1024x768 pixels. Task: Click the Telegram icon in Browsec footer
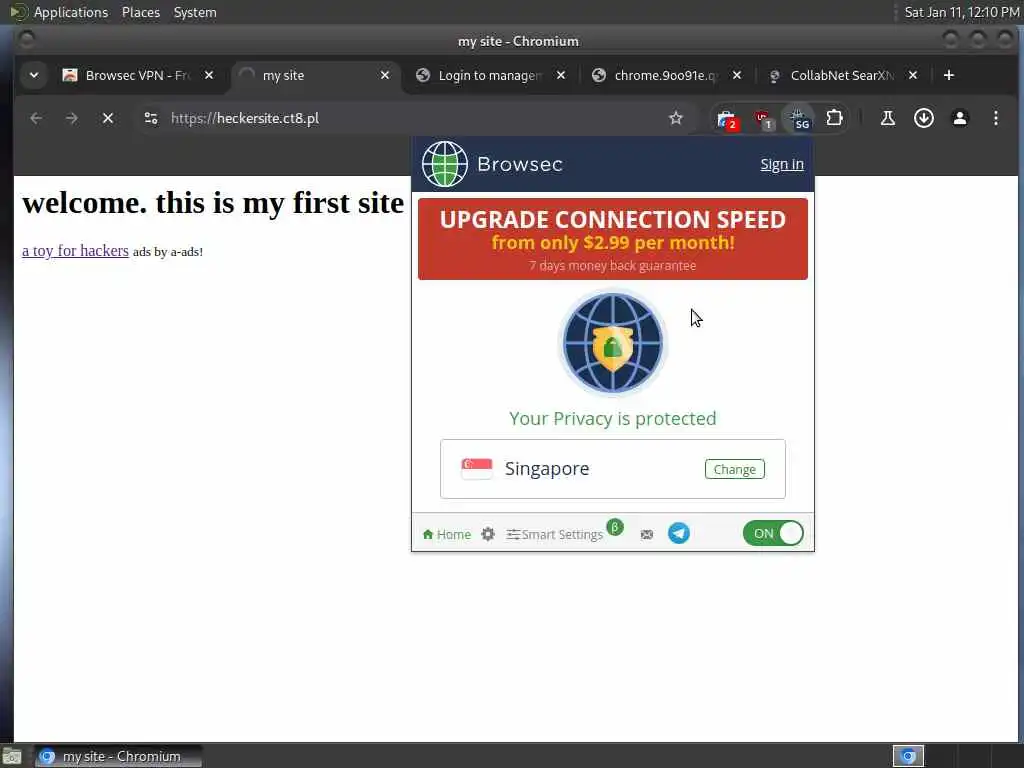(x=679, y=533)
